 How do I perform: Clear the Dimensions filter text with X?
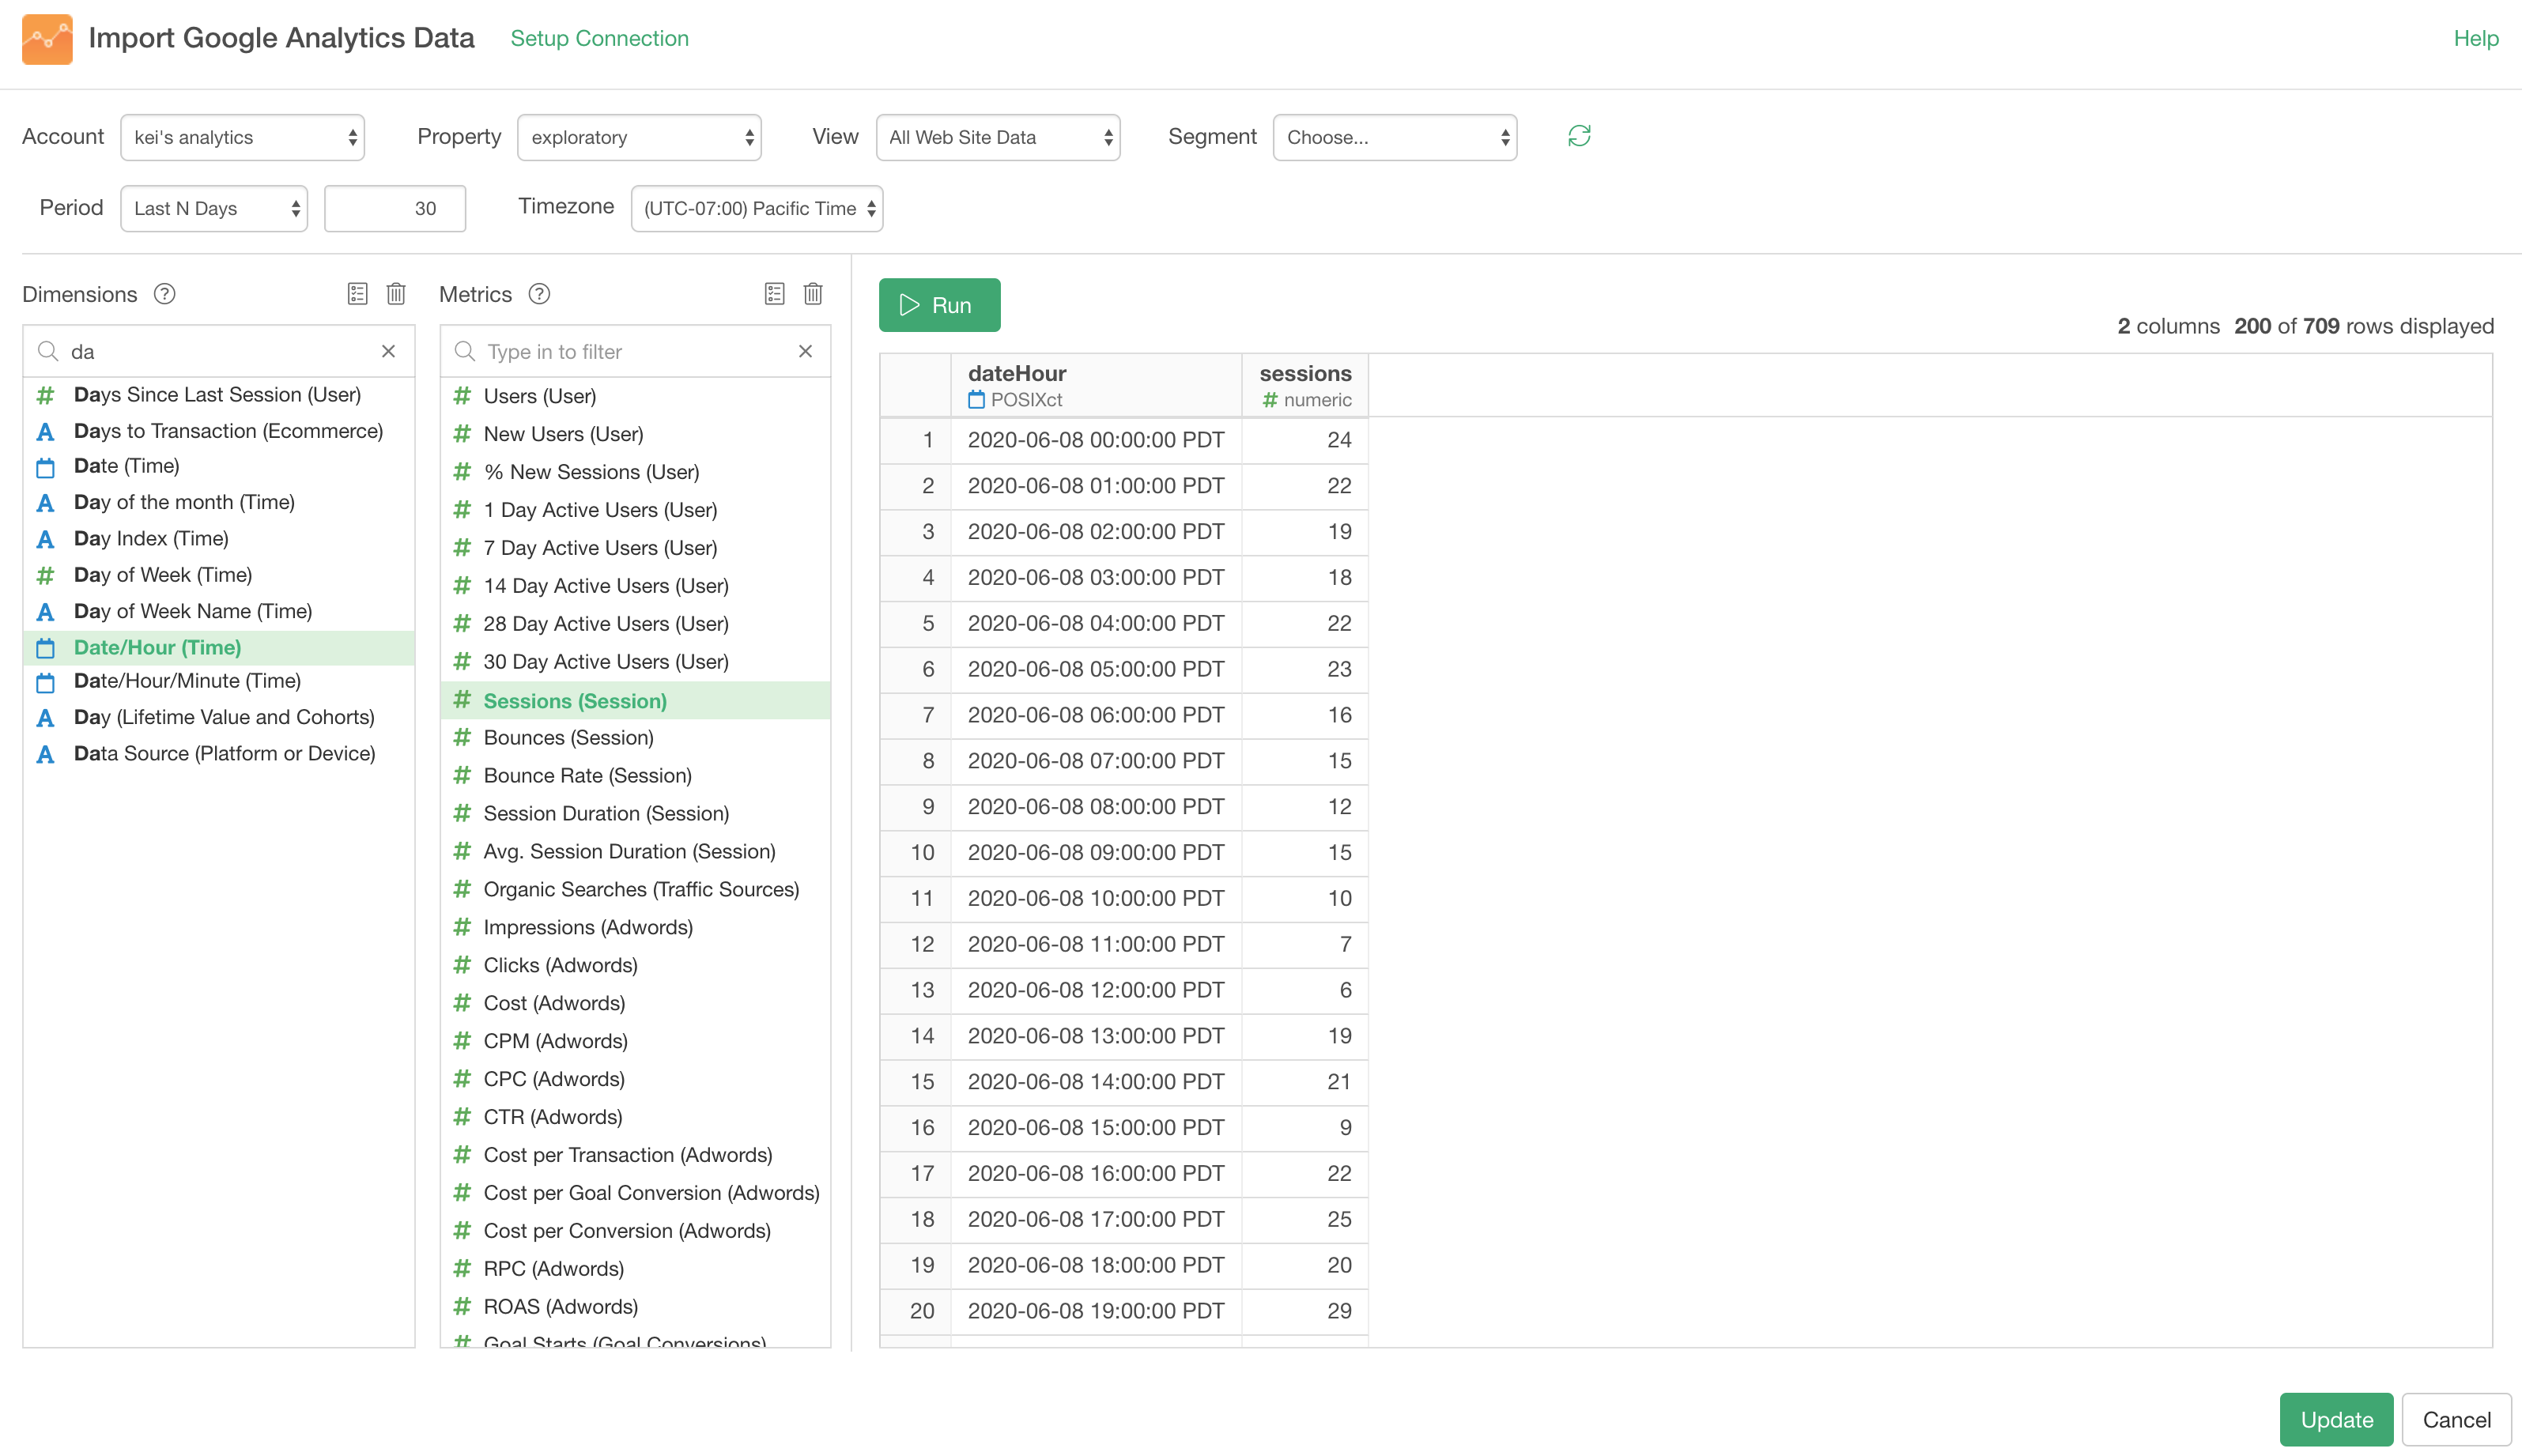(388, 351)
